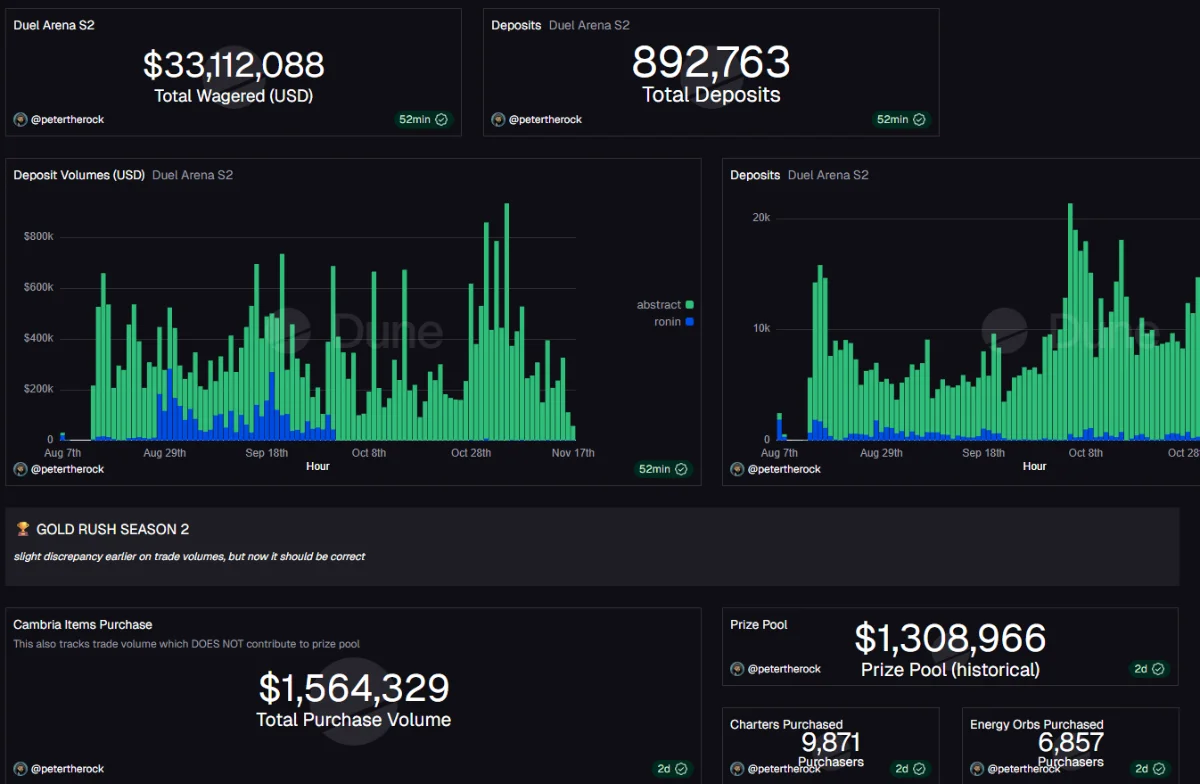Click the avatar icon under the Deposits chart
This screenshot has width=1200, height=784.
(737, 469)
